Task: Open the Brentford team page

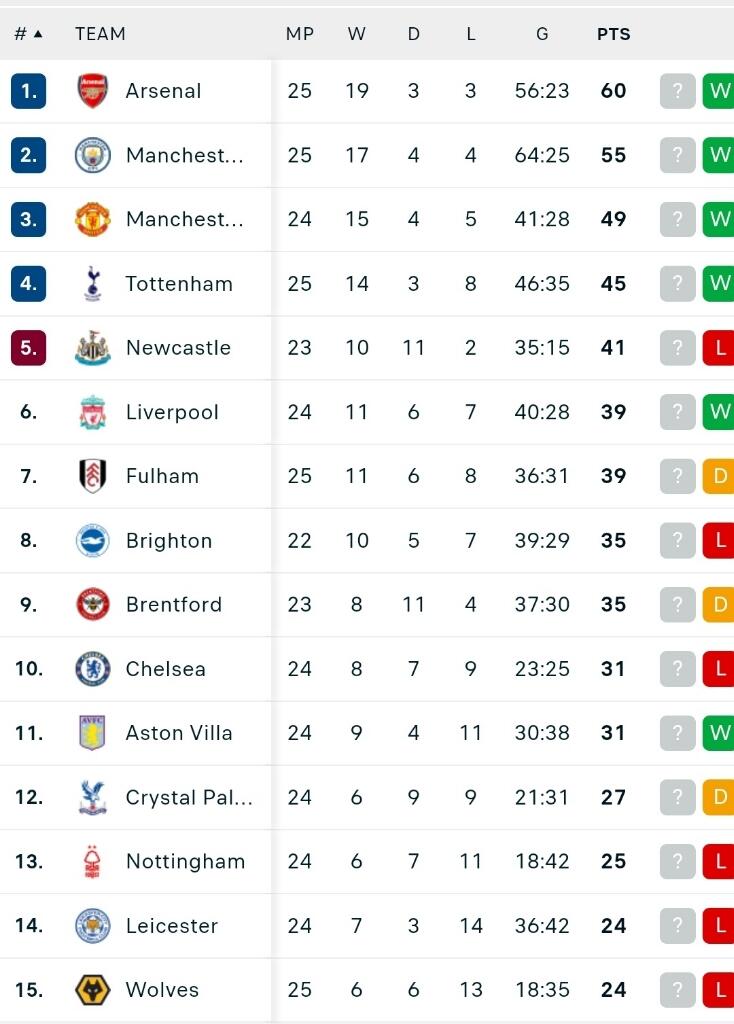Action: [173, 605]
